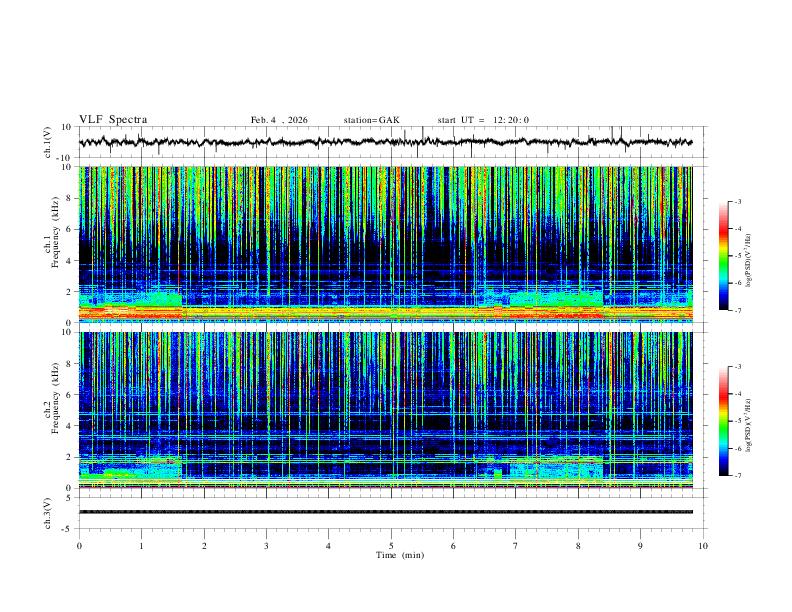
Task: Click tick label 6 on the Time axis
Action: (x=453, y=546)
